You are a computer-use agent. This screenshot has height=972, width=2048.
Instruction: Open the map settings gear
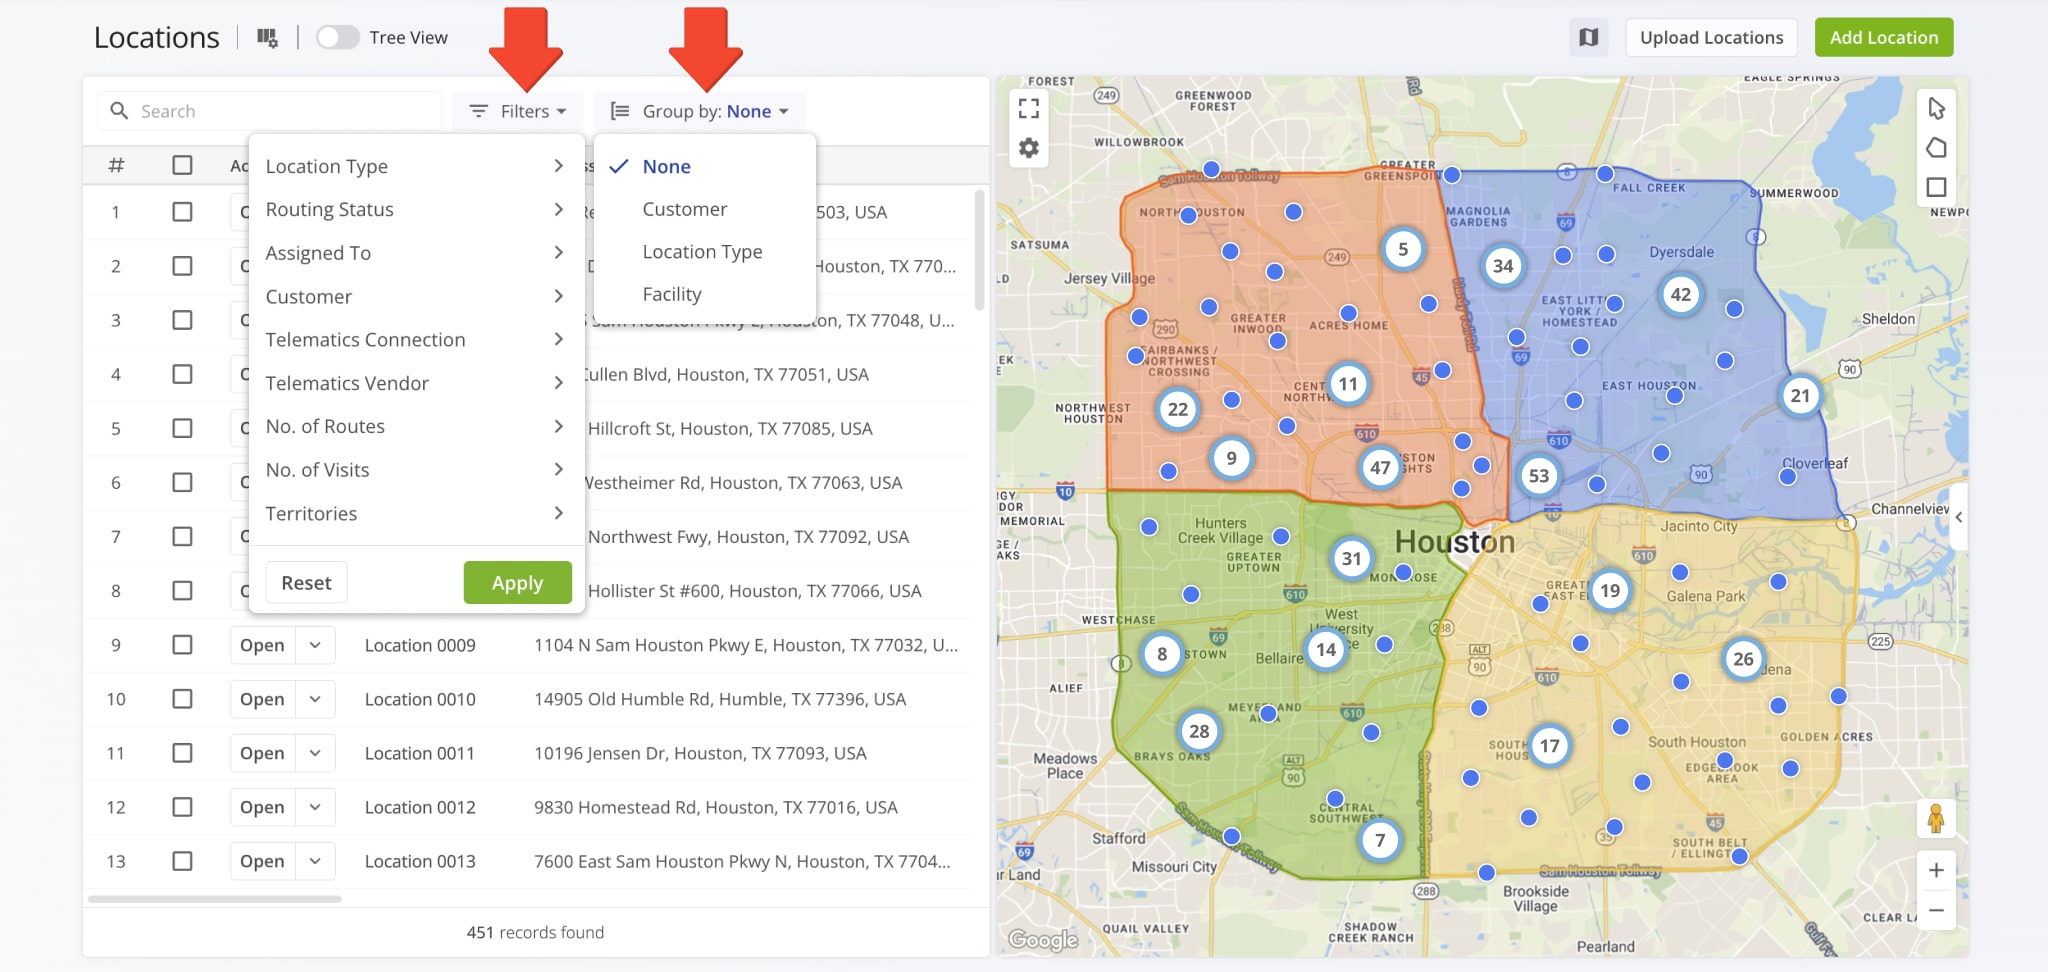1029,147
